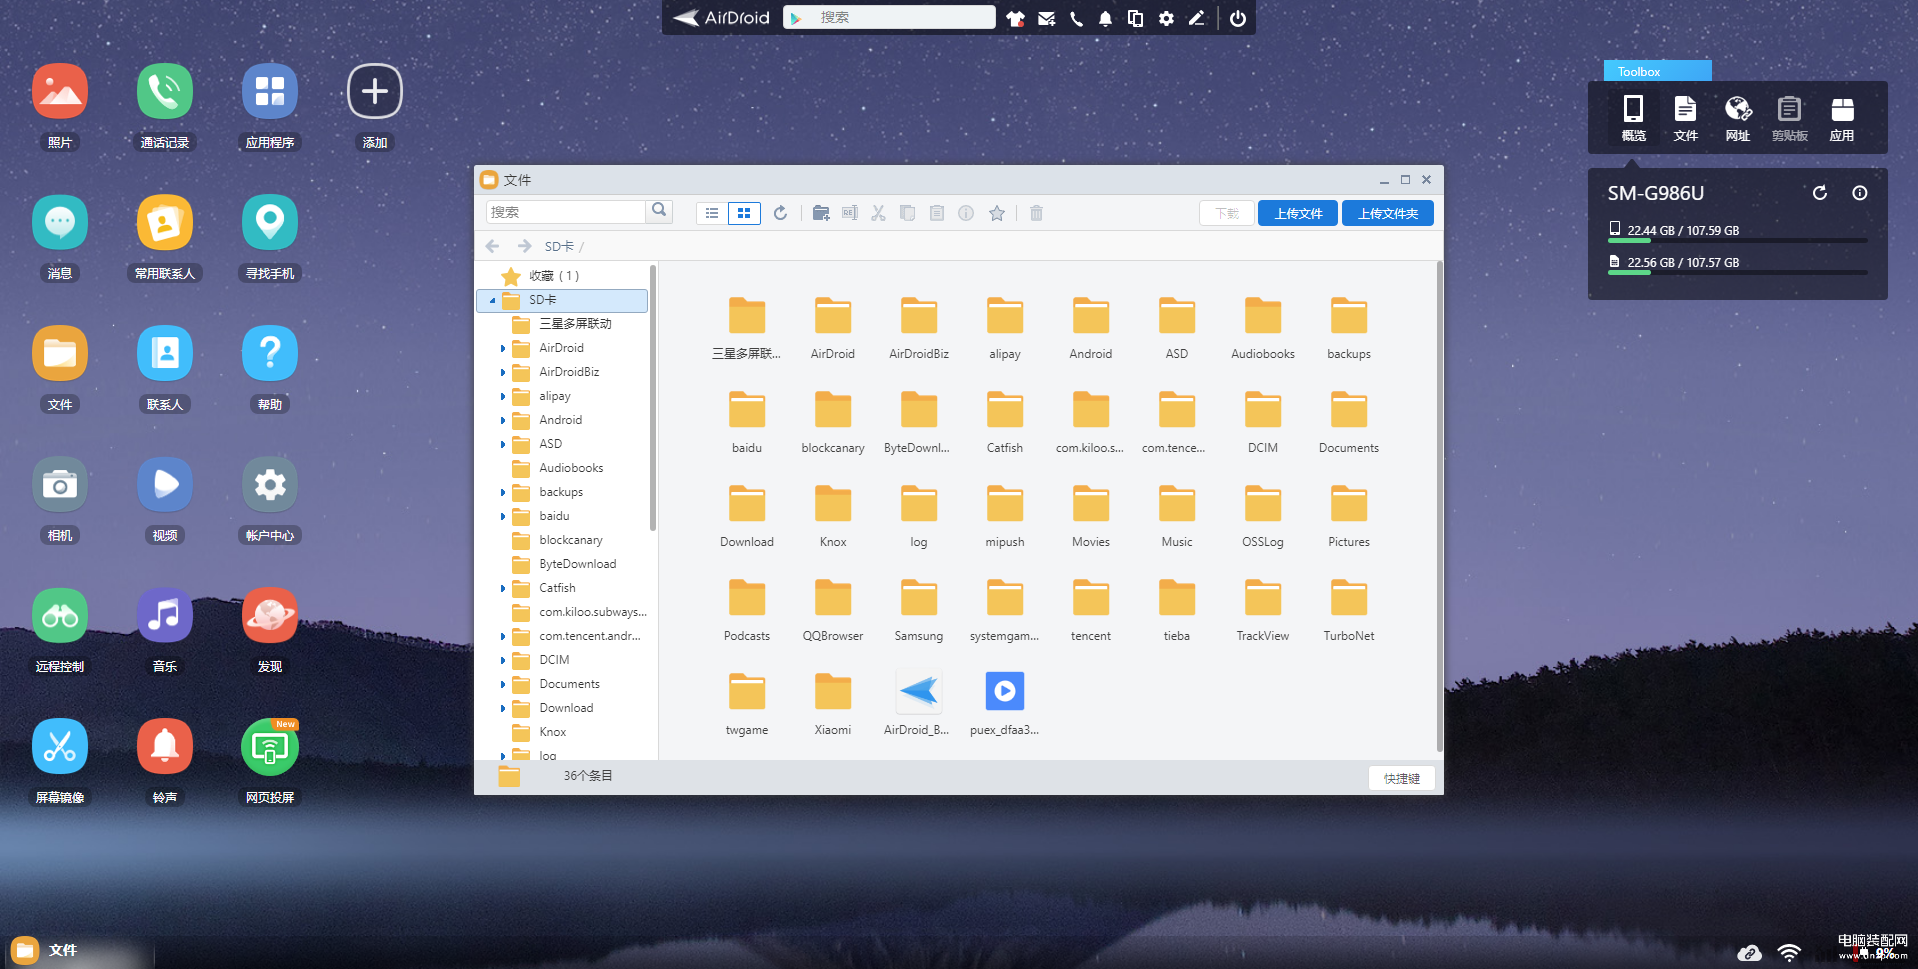Open the 音乐 music app

[x=165, y=615]
